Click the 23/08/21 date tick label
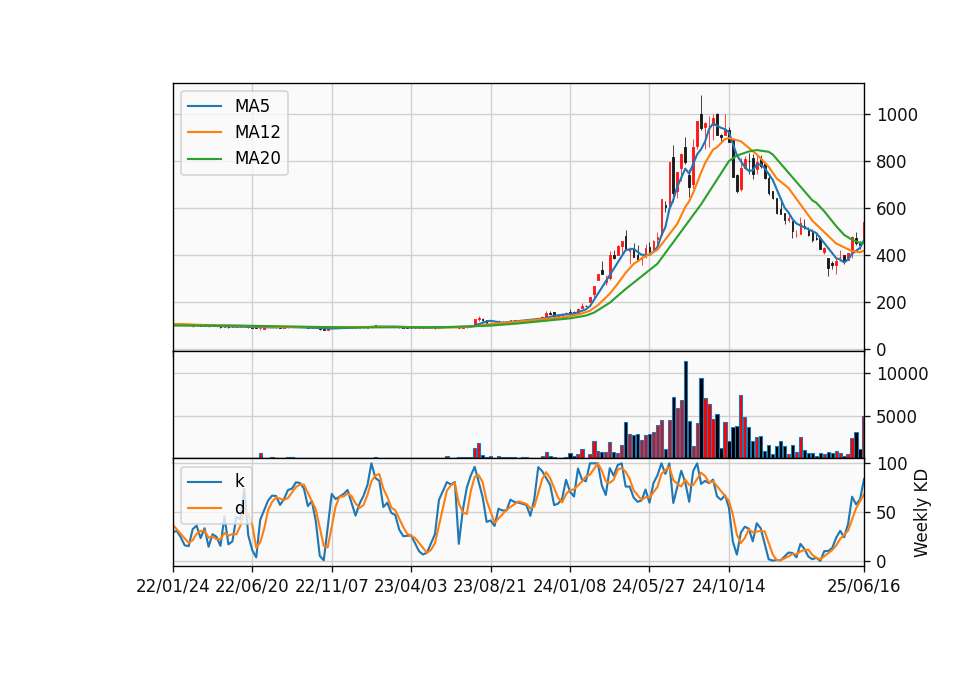The height and width of the screenshot is (690, 960). click(490, 586)
